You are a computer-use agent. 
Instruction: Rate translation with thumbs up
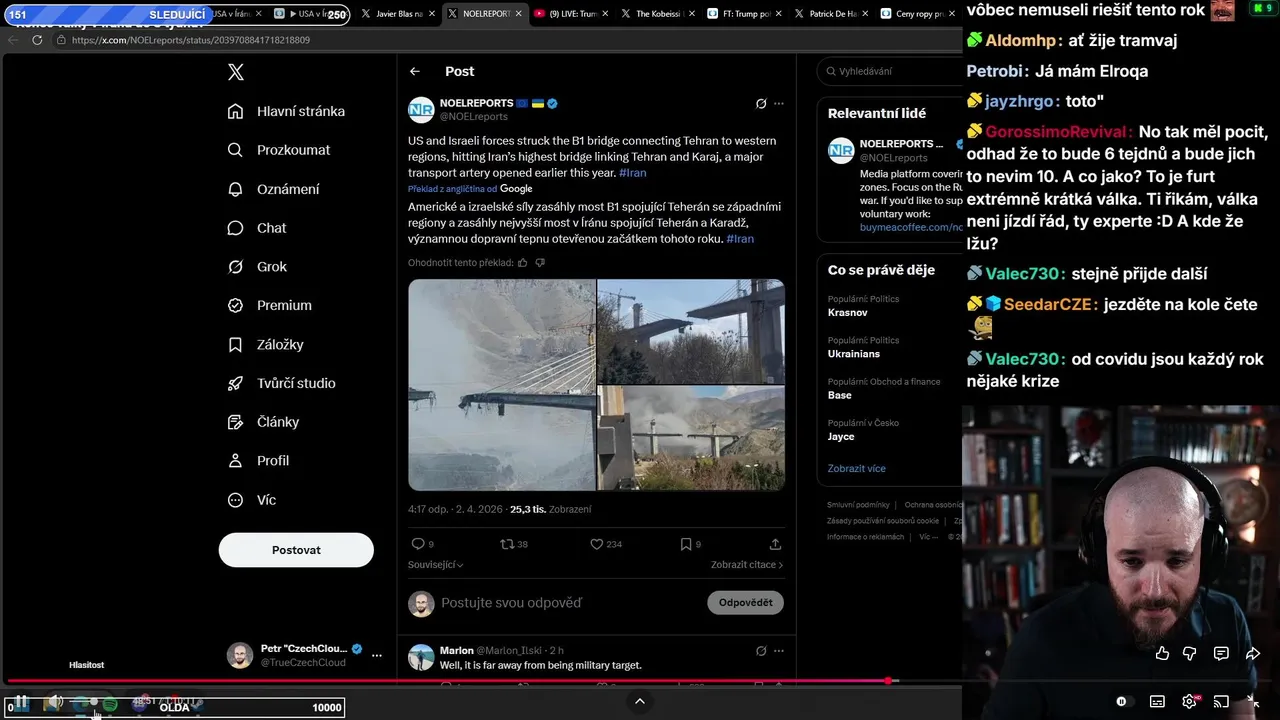coord(523,263)
